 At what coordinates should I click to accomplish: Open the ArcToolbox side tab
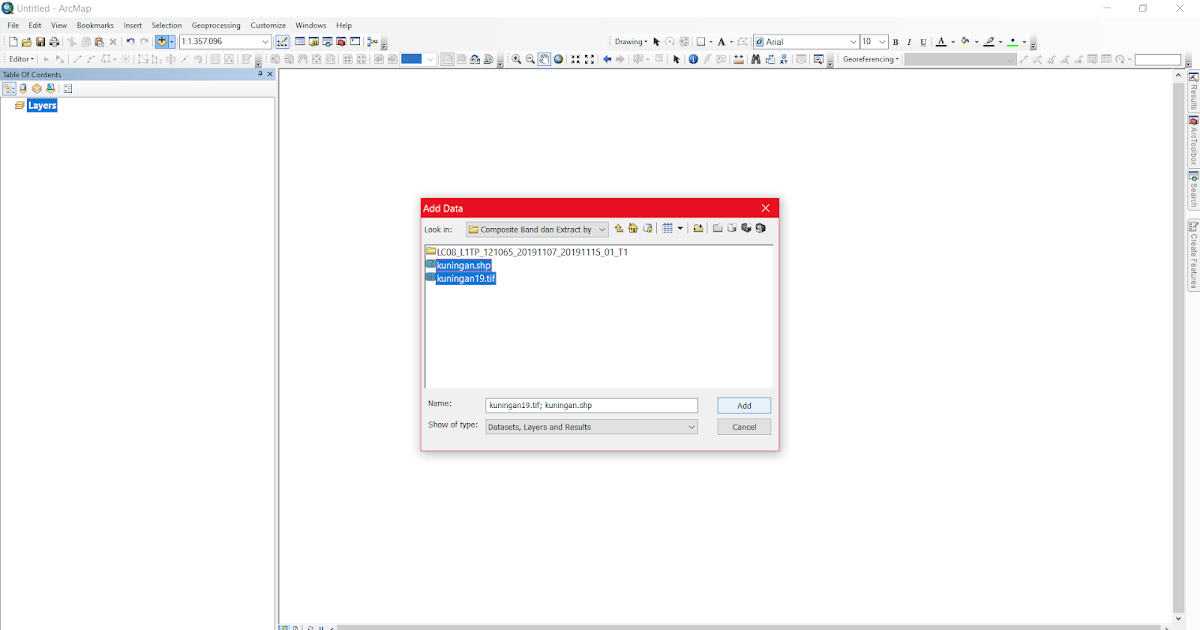(x=1193, y=141)
